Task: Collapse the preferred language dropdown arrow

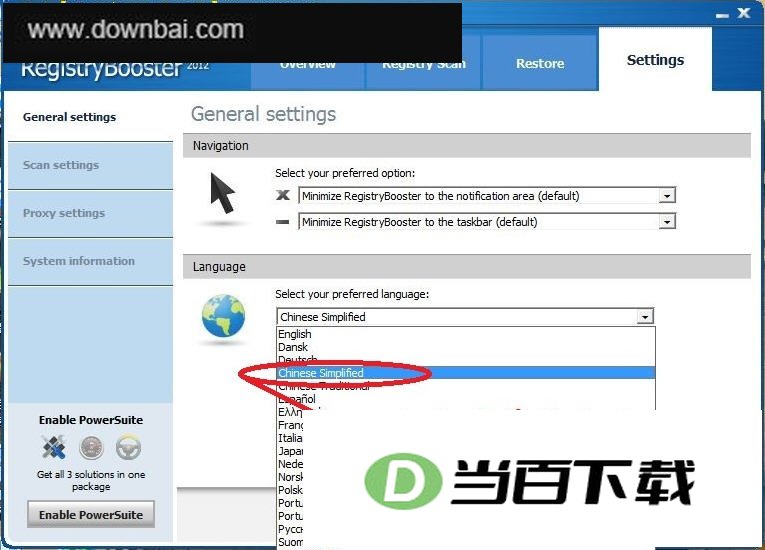Action: [x=644, y=317]
